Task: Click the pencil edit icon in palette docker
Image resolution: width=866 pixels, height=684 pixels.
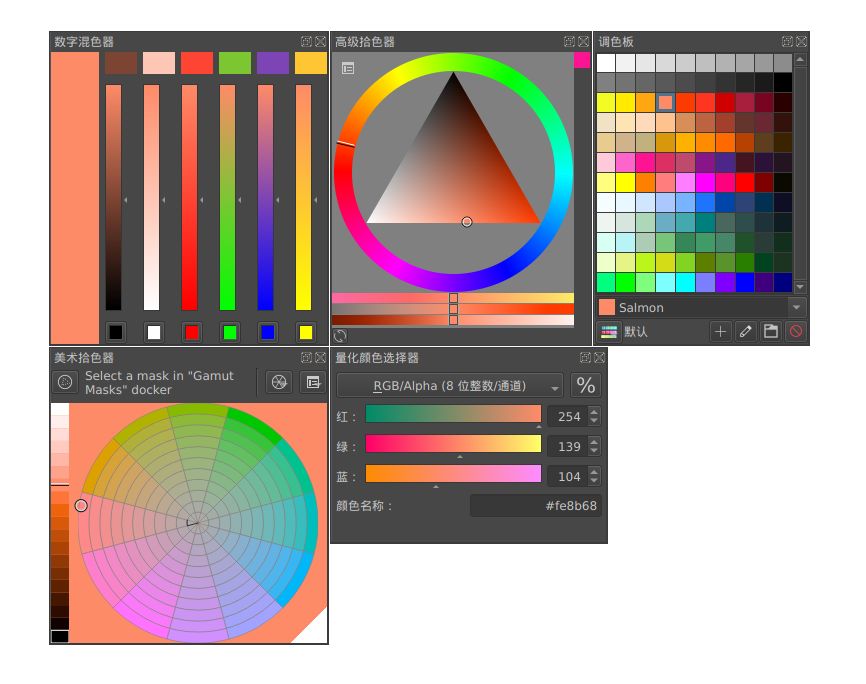Action: [x=746, y=332]
